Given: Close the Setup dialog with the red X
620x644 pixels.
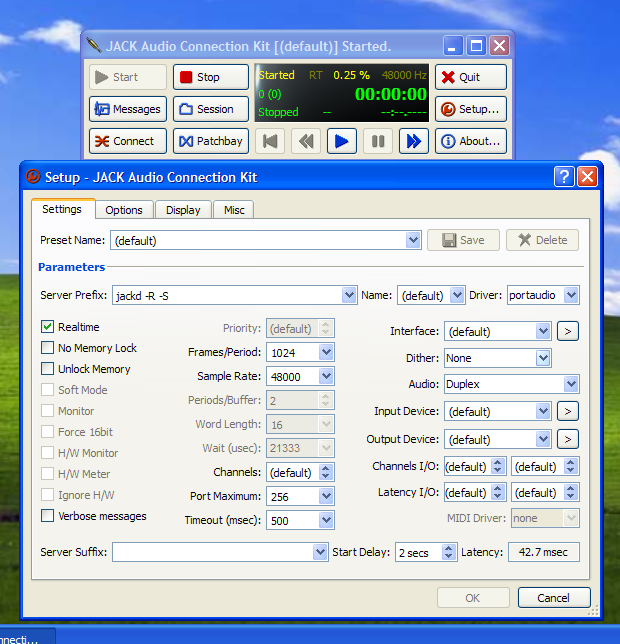Looking at the screenshot, I should (x=588, y=177).
